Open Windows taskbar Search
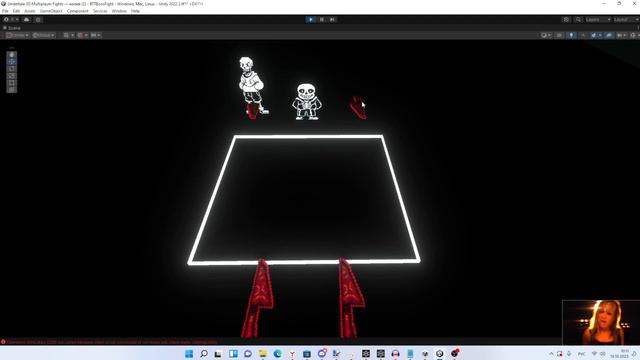The image size is (640, 360). click(x=203, y=353)
